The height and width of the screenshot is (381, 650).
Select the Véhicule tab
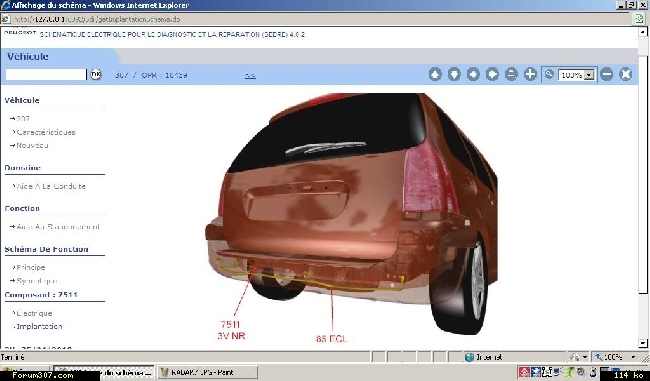coord(27,56)
